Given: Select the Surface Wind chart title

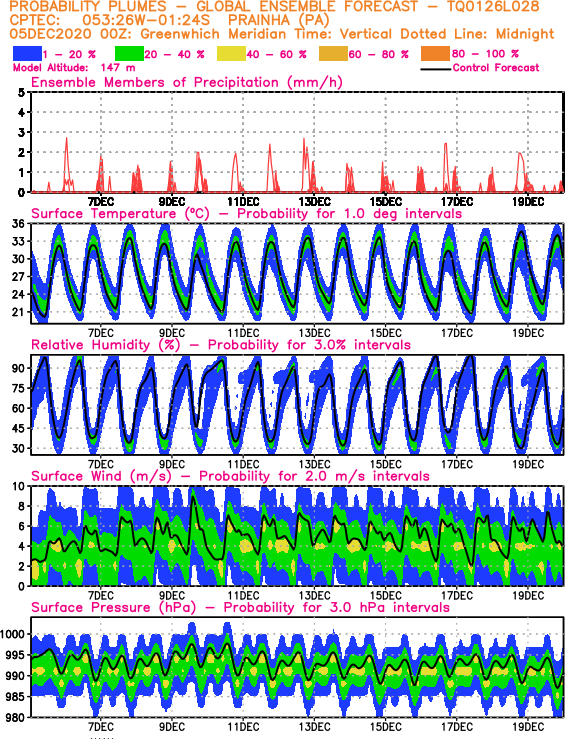Looking at the screenshot, I should [x=230, y=476].
